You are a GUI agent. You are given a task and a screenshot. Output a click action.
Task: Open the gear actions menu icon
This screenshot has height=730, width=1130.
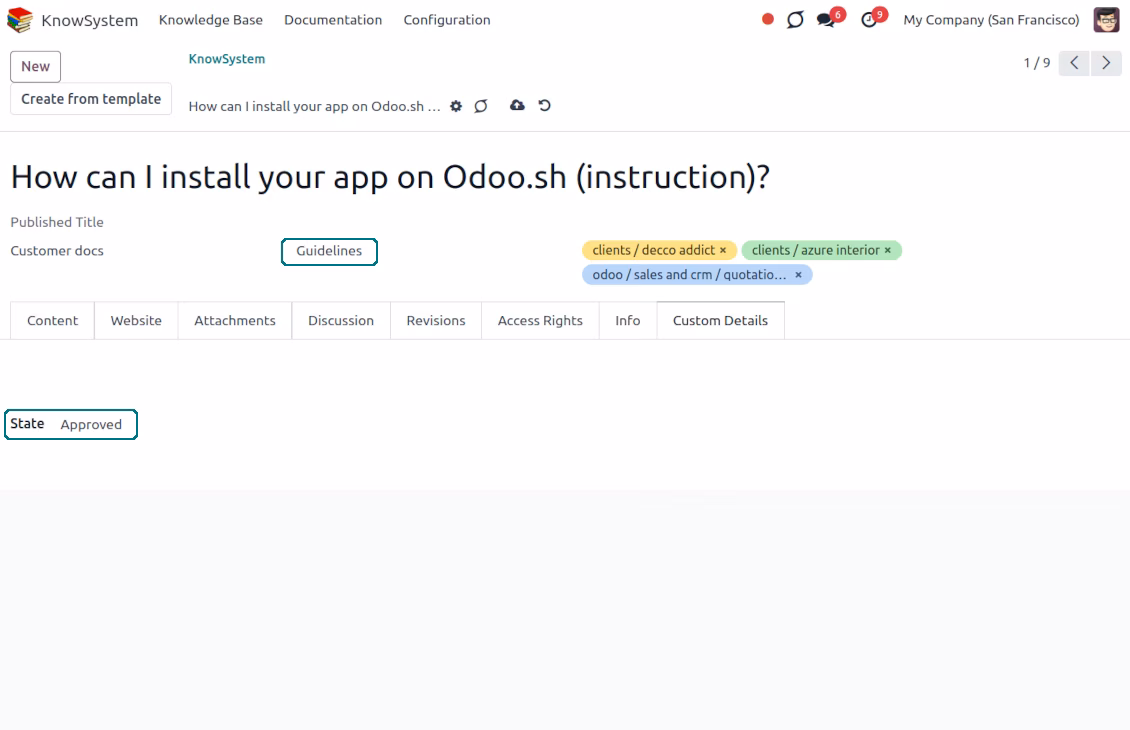(x=456, y=106)
